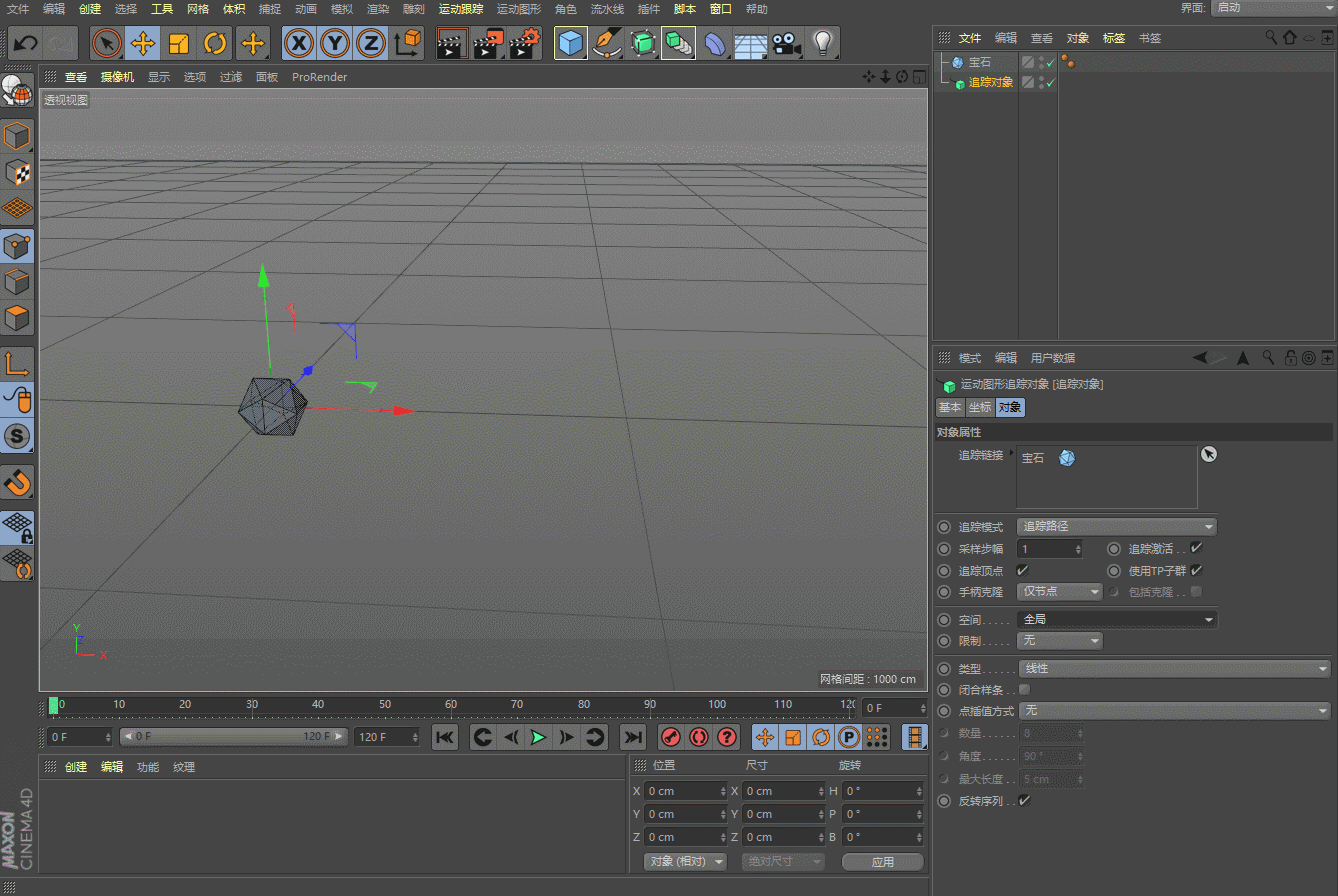
Task: Click the Undo arrow icon
Action: (x=25, y=44)
